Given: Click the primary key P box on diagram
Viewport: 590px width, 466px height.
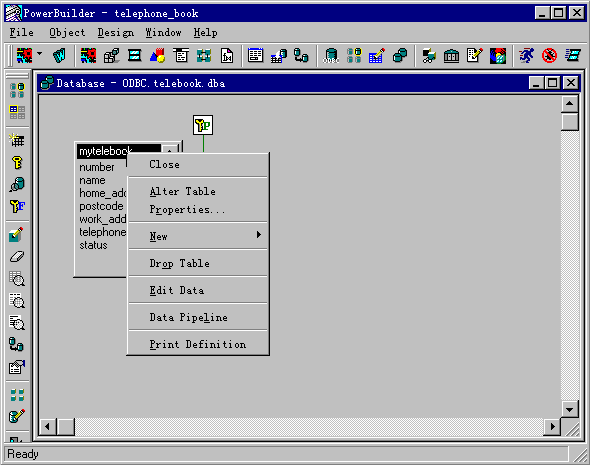Looking at the screenshot, I should [x=203, y=125].
